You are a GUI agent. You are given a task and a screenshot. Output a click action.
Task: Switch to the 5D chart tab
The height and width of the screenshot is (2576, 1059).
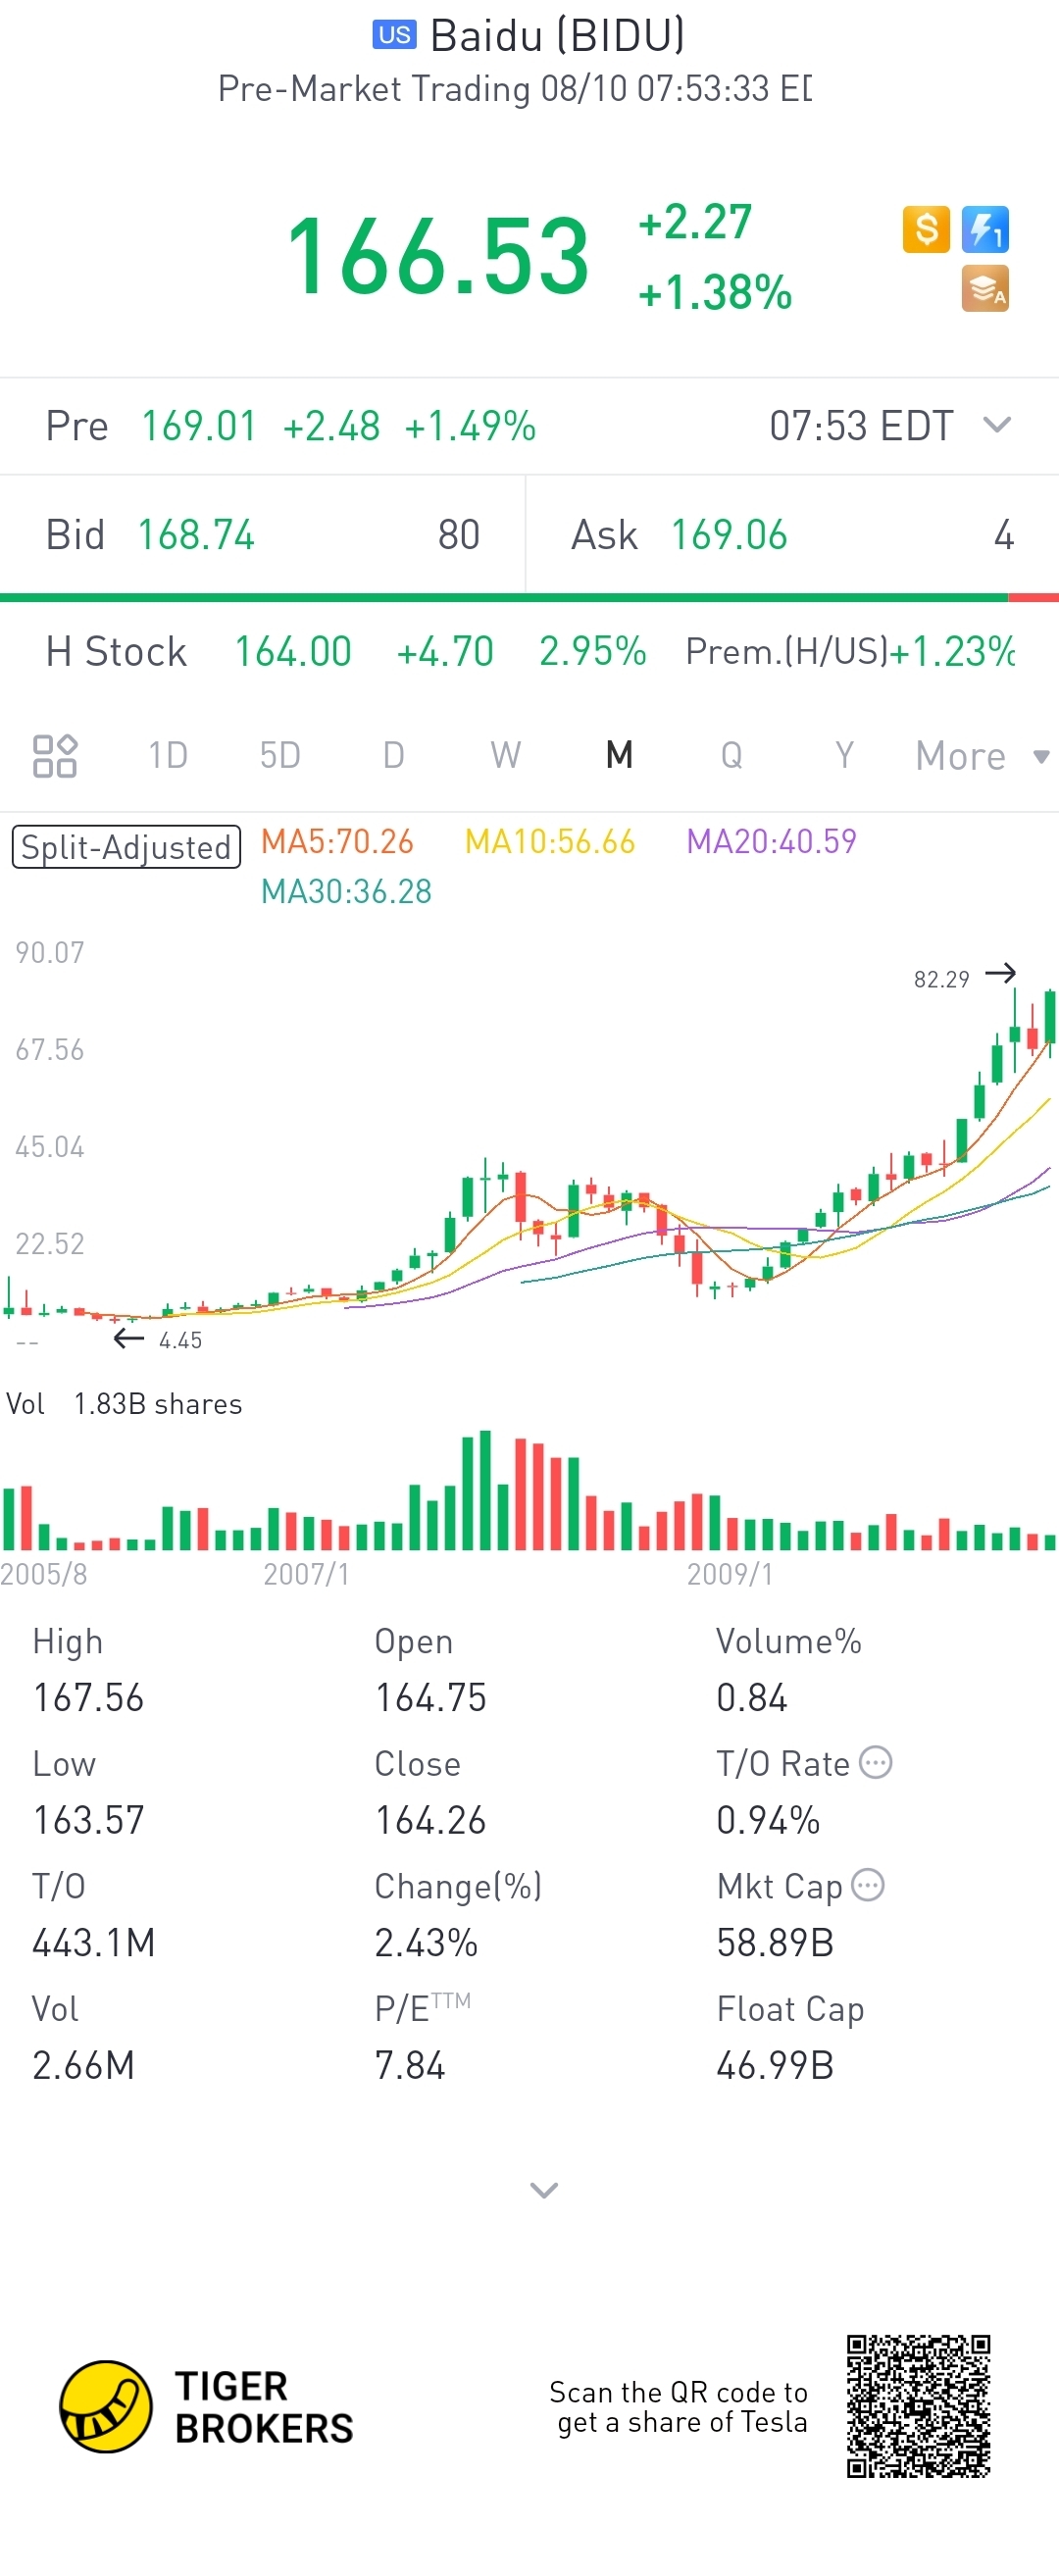(280, 756)
